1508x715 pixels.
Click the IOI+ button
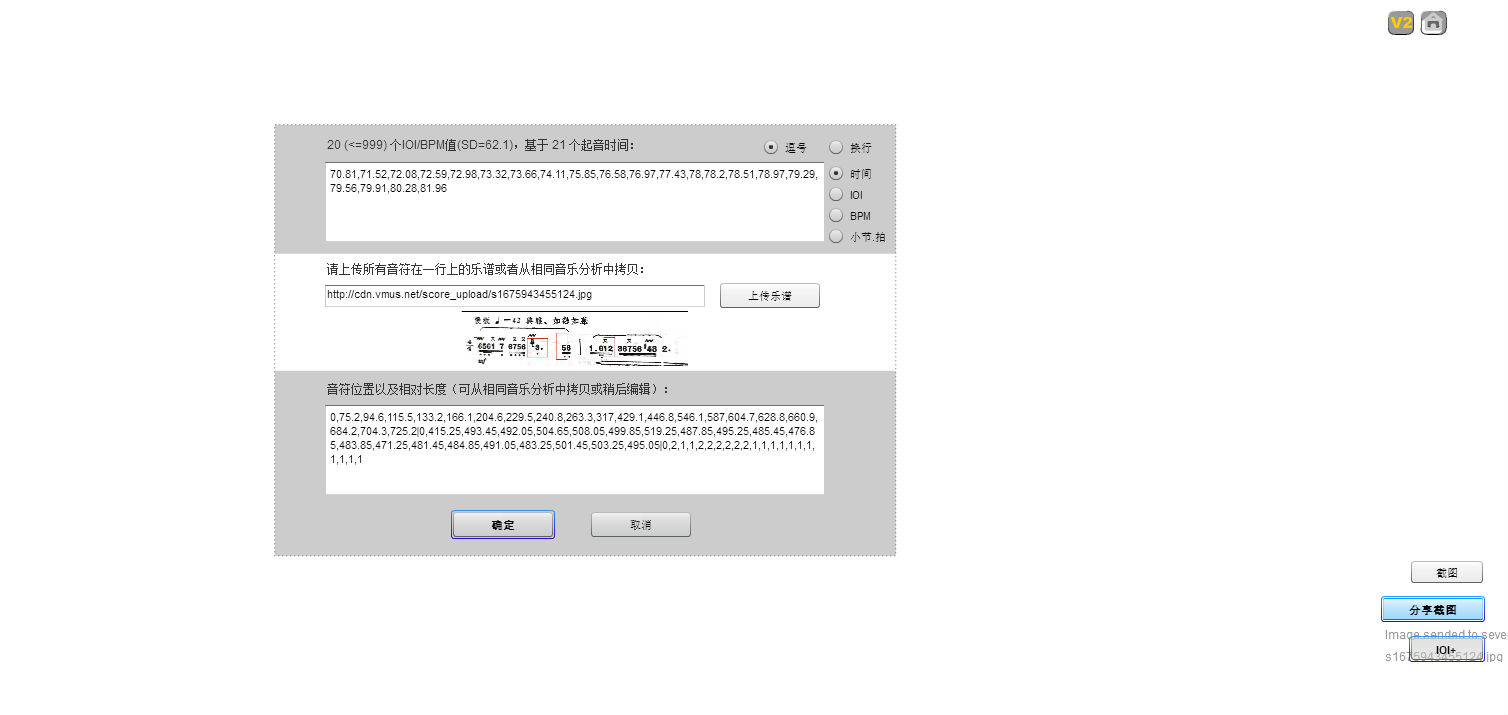coord(1446,650)
